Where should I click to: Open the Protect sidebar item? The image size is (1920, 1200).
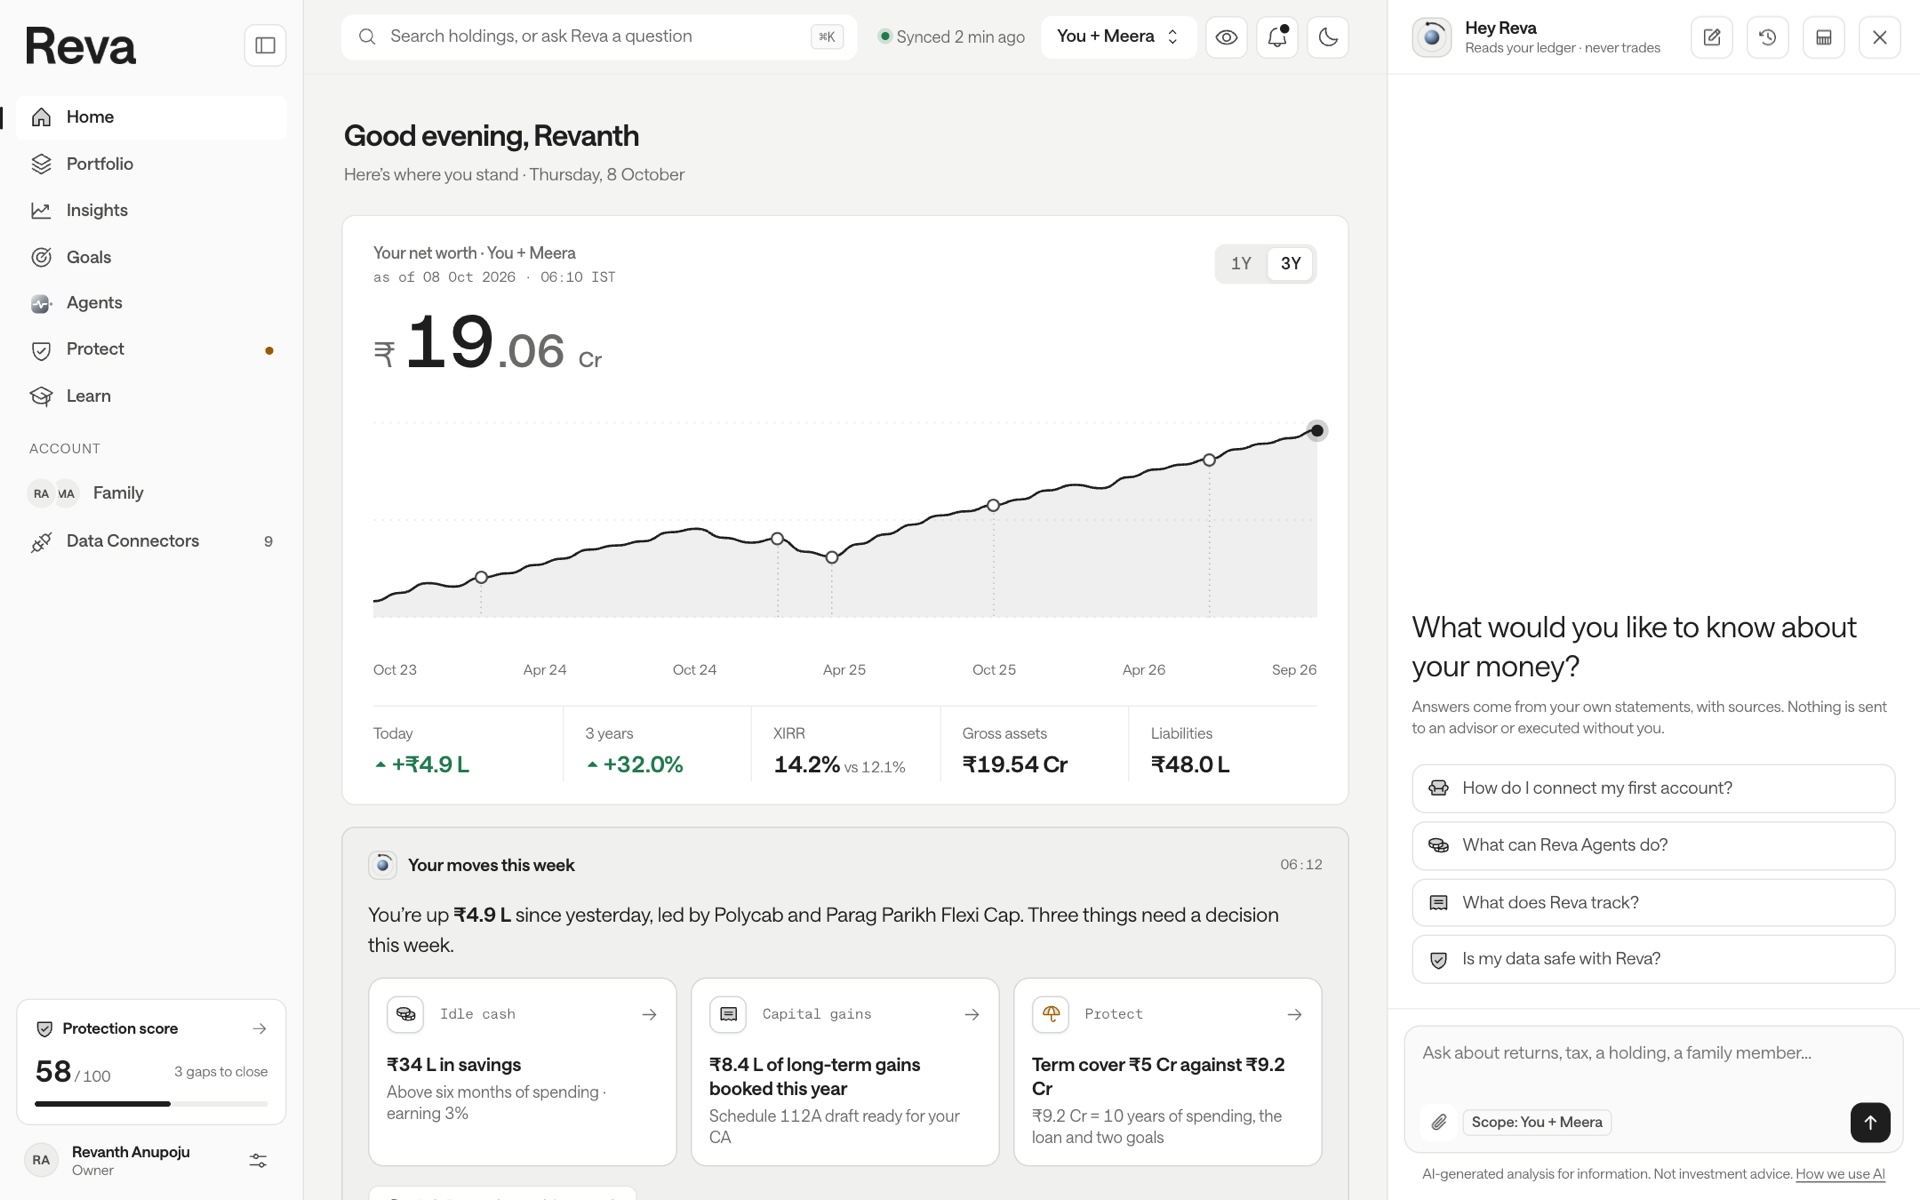pyautogui.click(x=151, y=349)
